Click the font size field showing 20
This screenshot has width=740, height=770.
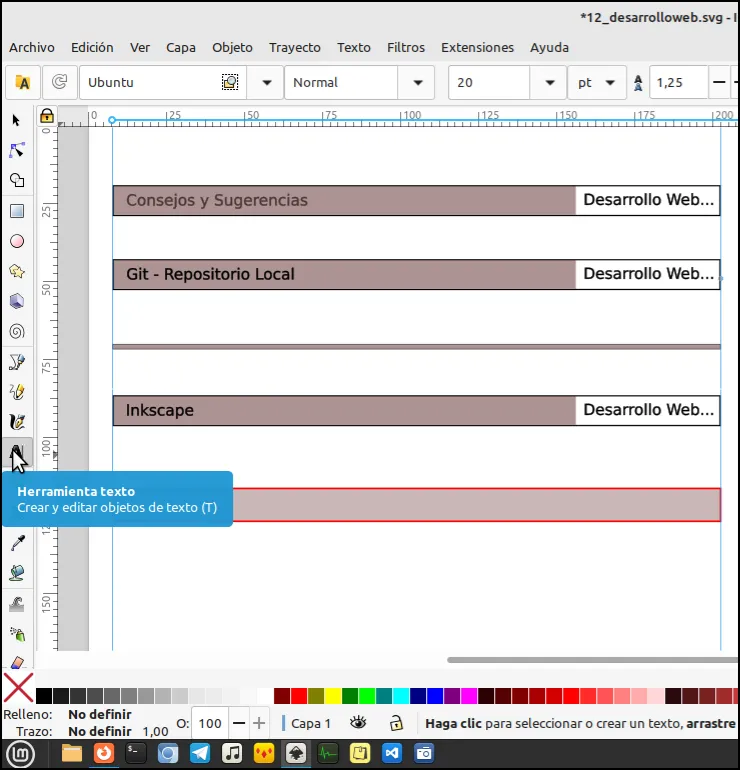(x=489, y=82)
